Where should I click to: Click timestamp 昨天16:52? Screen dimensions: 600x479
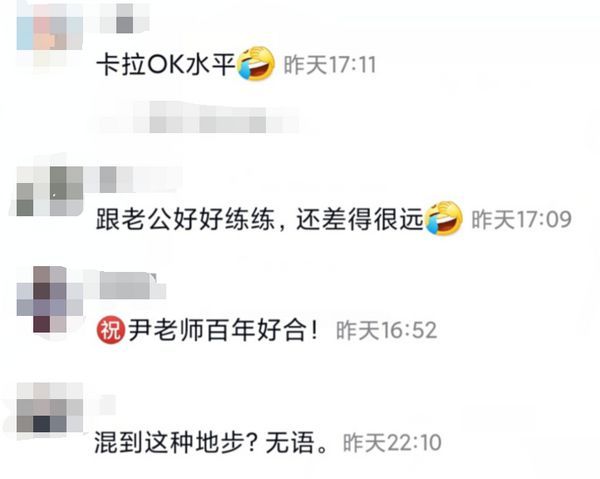click(386, 331)
